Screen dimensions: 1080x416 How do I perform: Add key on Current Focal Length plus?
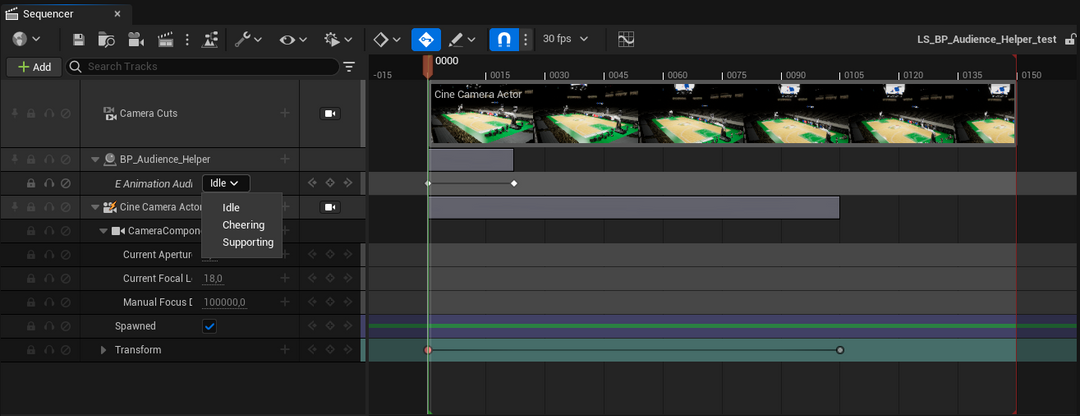284,278
